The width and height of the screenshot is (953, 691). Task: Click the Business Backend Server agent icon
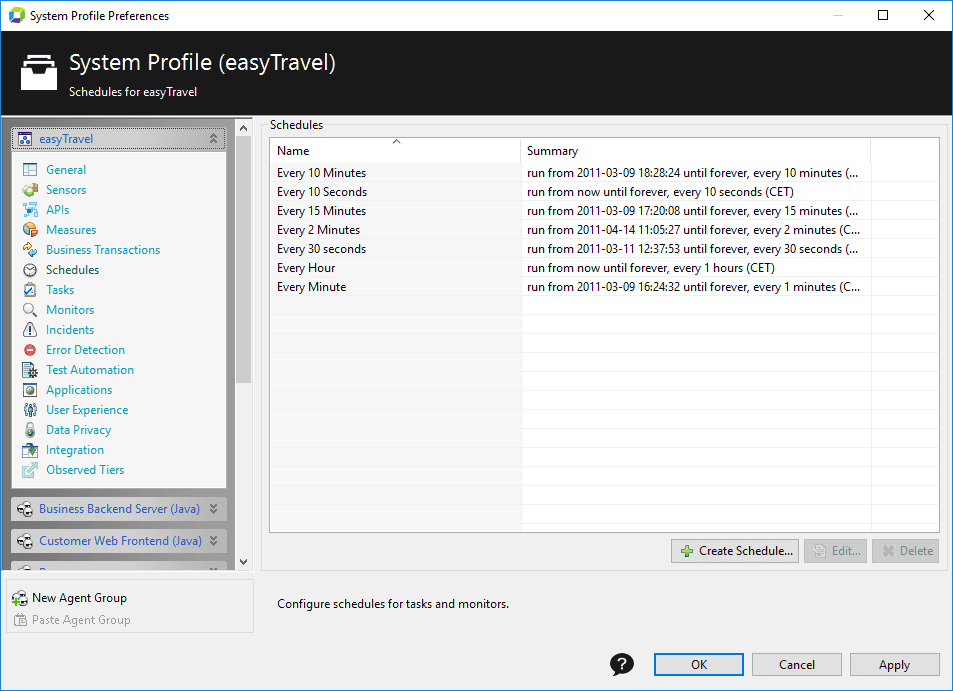(25, 509)
